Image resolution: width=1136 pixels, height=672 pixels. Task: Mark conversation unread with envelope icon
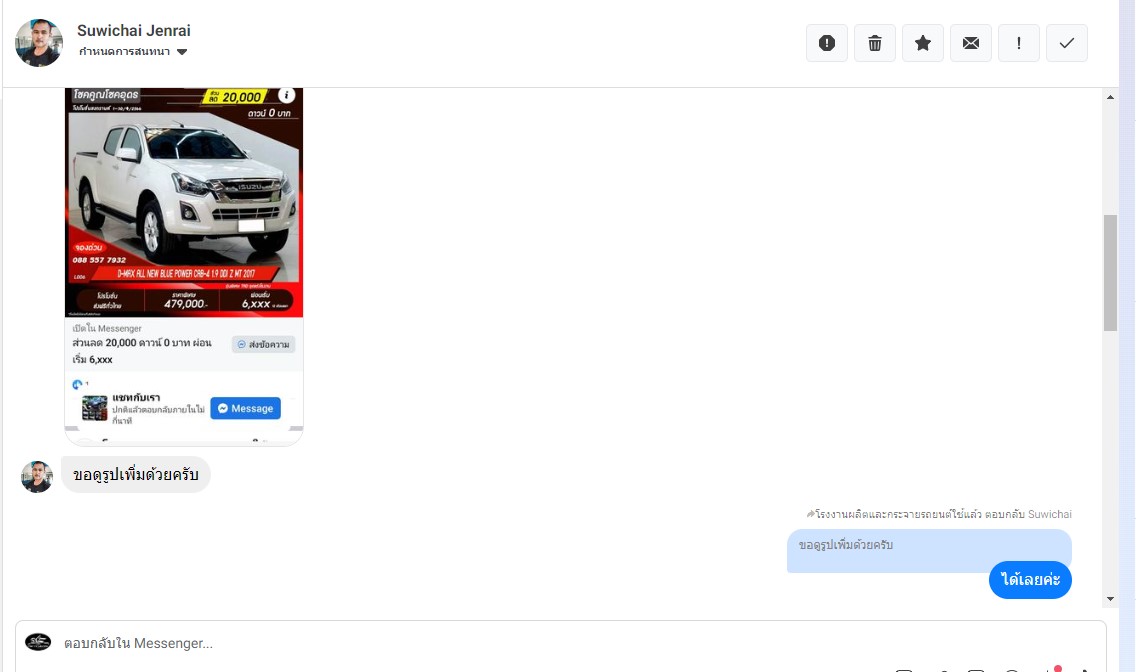(971, 43)
